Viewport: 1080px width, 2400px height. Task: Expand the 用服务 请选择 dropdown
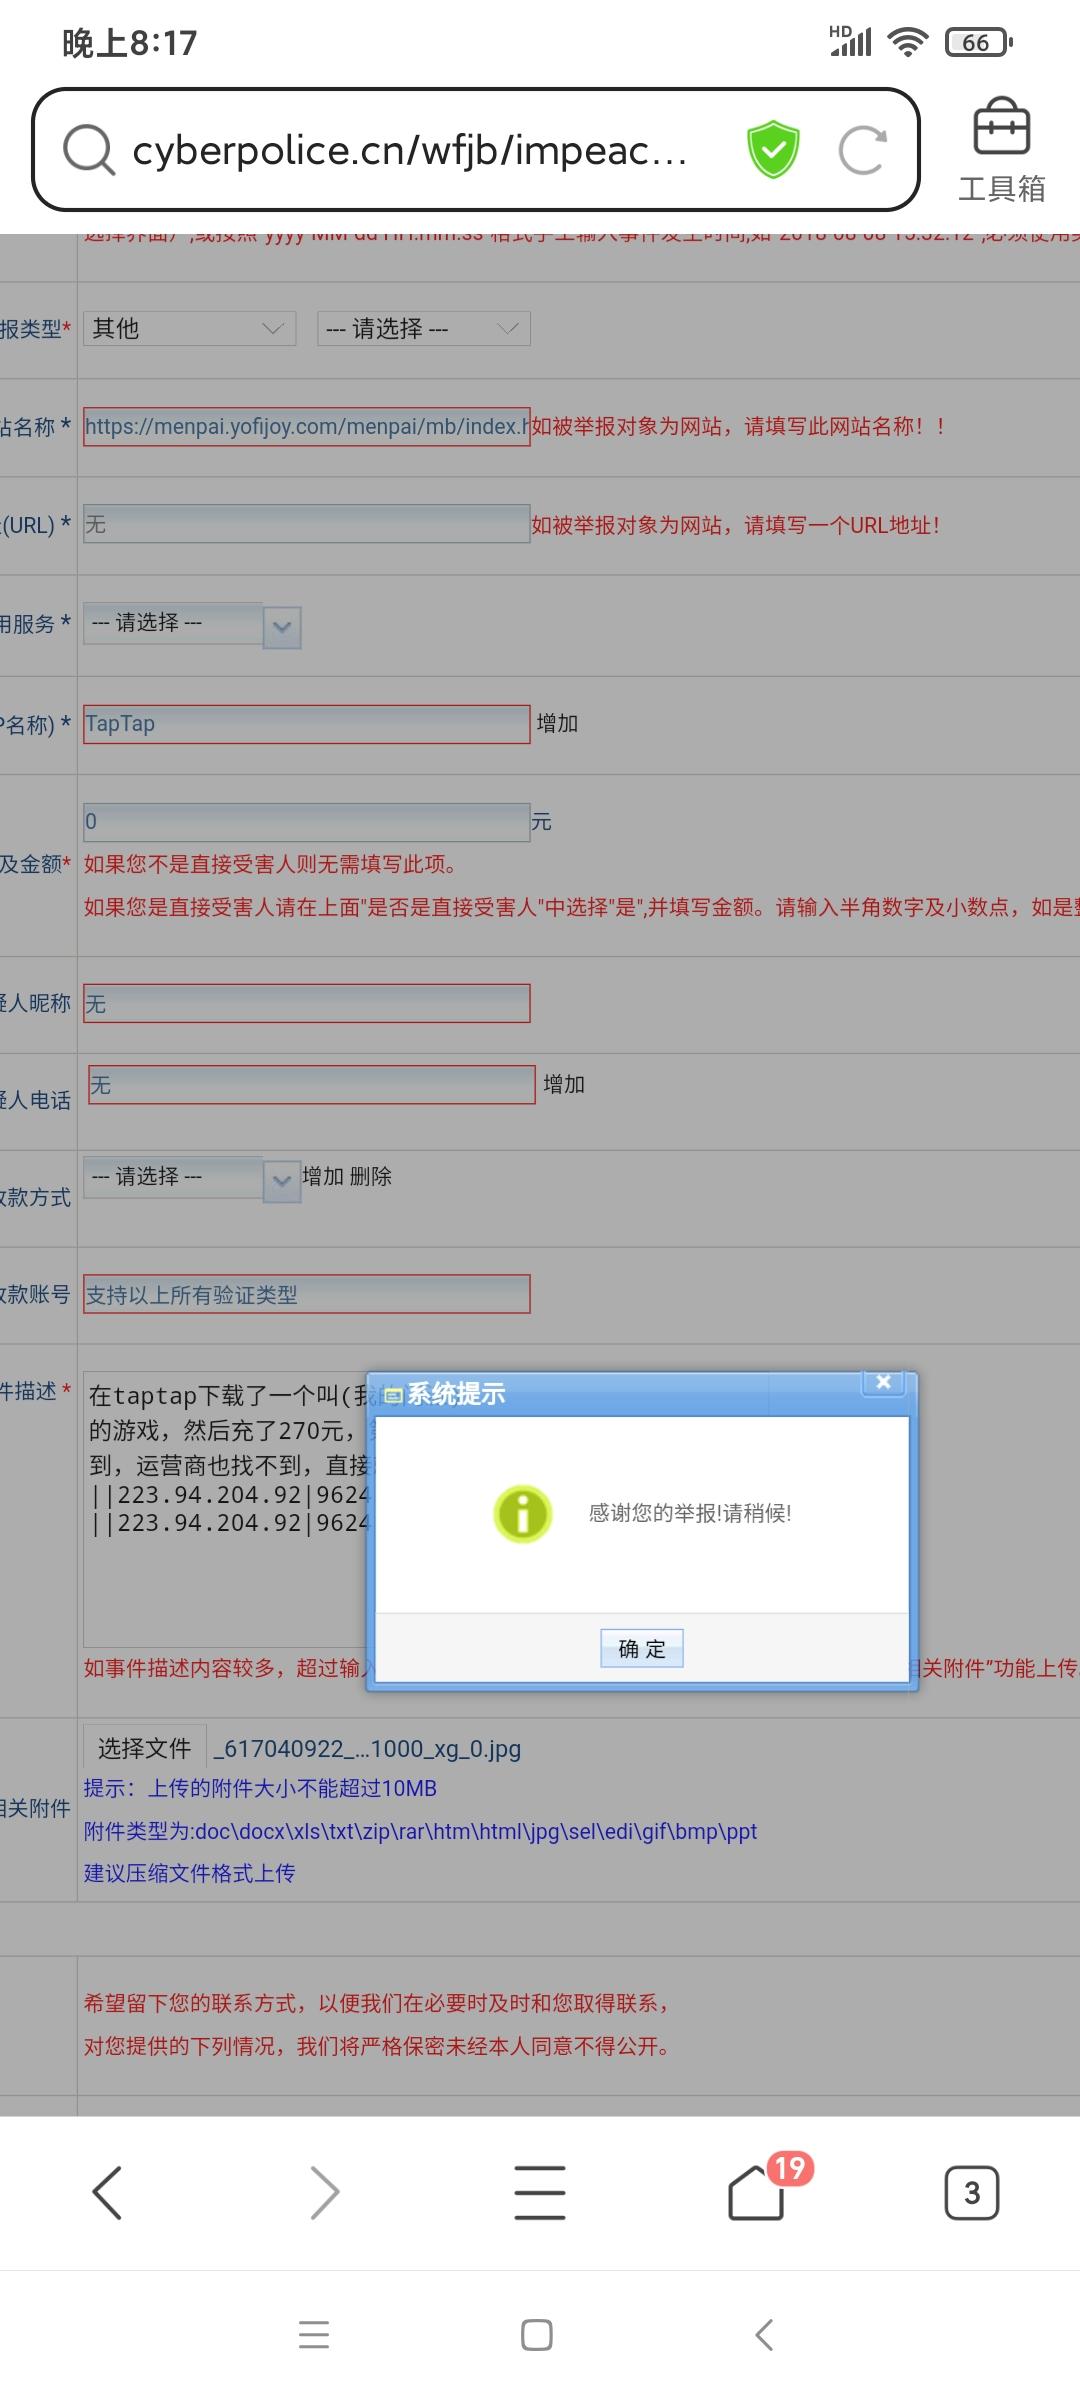(x=192, y=625)
